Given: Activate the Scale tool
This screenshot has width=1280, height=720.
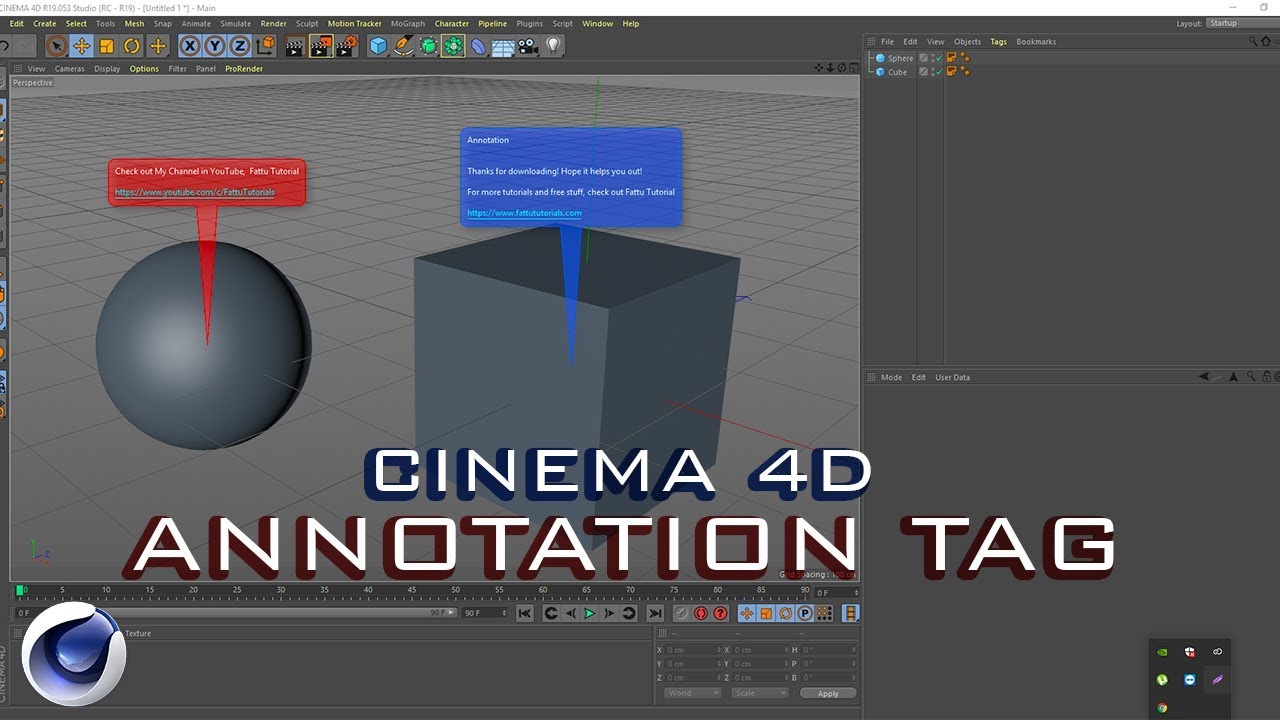Looking at the screenshot, I should click(x=107, y=46).
